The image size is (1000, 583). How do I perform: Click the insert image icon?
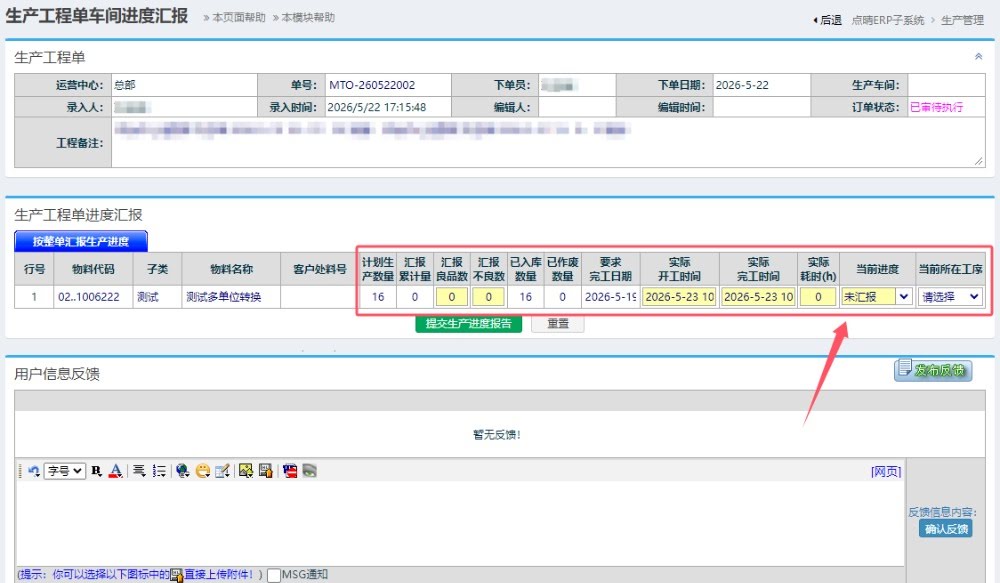[x=246, y=471]
